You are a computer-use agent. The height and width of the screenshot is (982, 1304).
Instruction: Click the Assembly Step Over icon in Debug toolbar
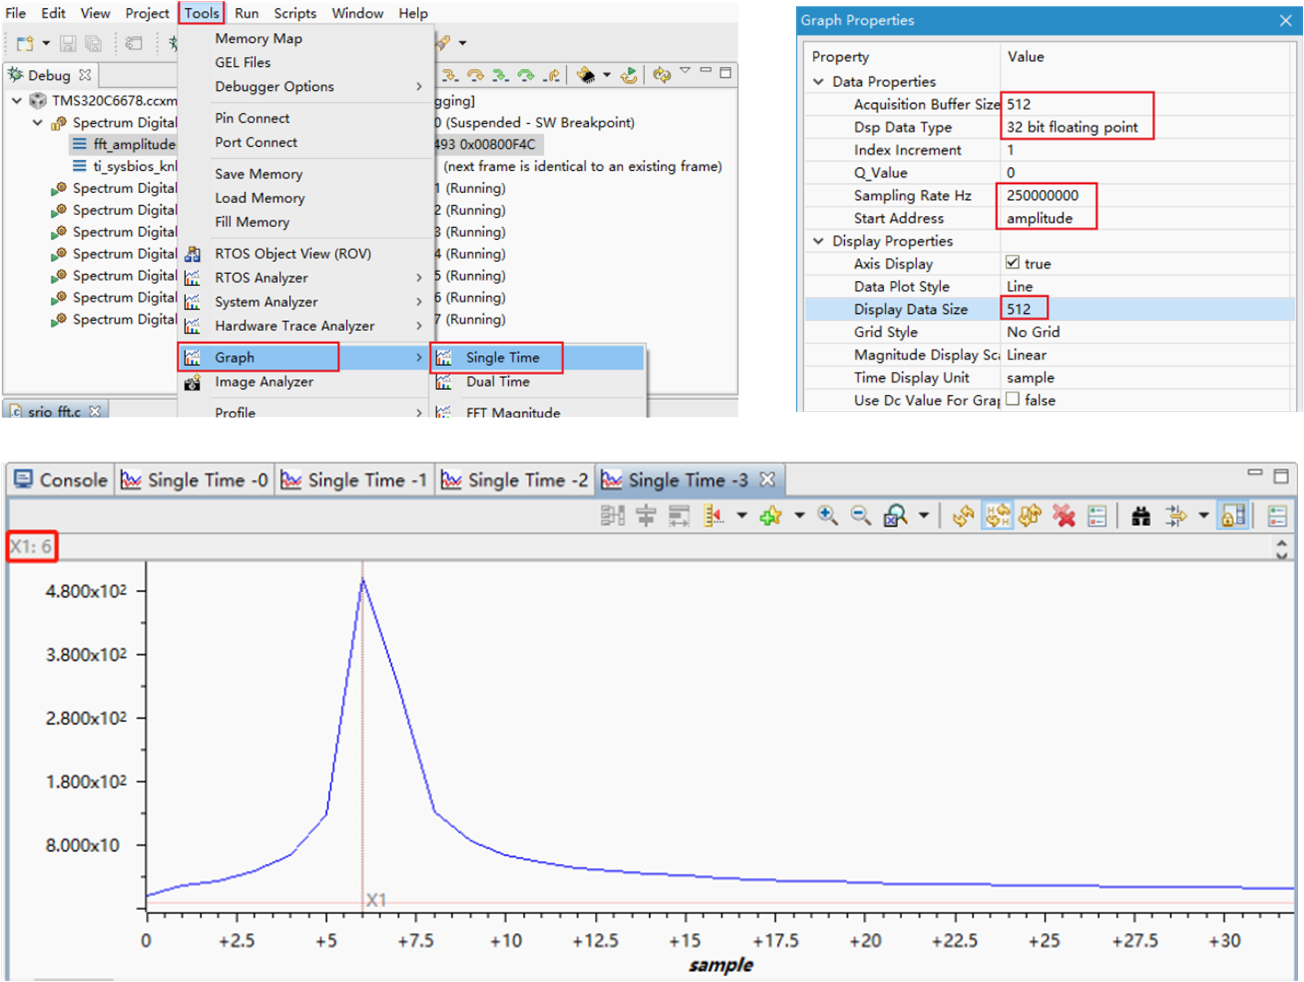click(x=526, y=75)
